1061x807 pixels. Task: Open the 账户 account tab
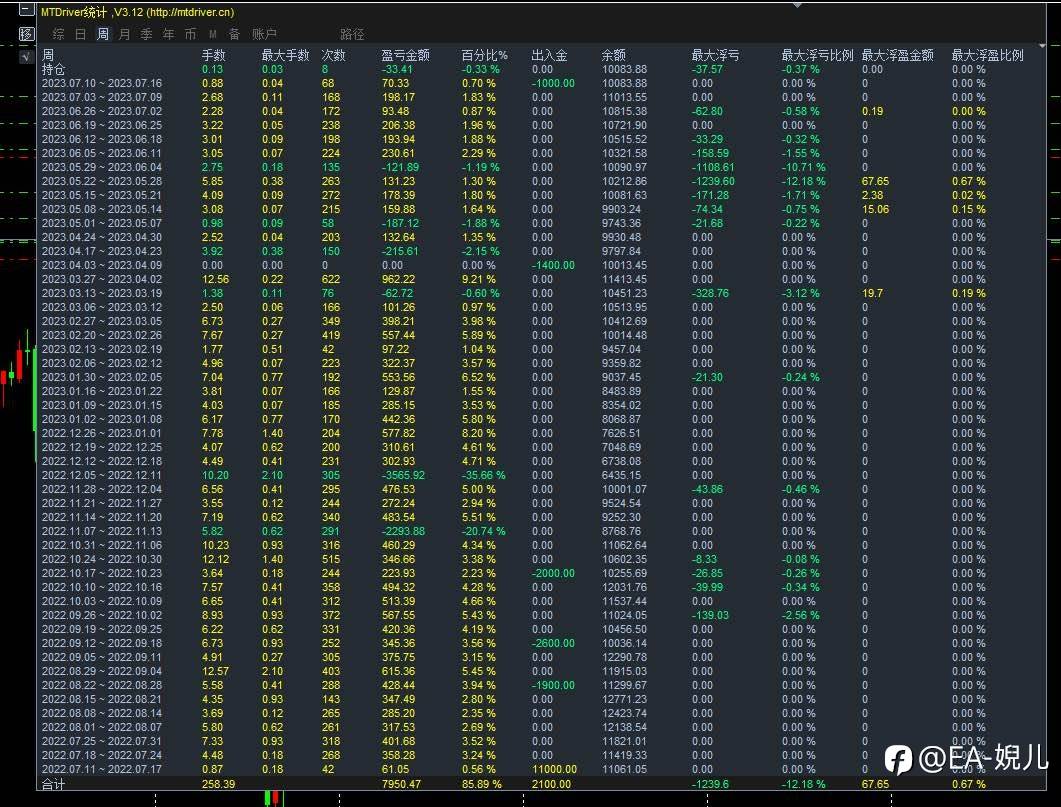265,34
